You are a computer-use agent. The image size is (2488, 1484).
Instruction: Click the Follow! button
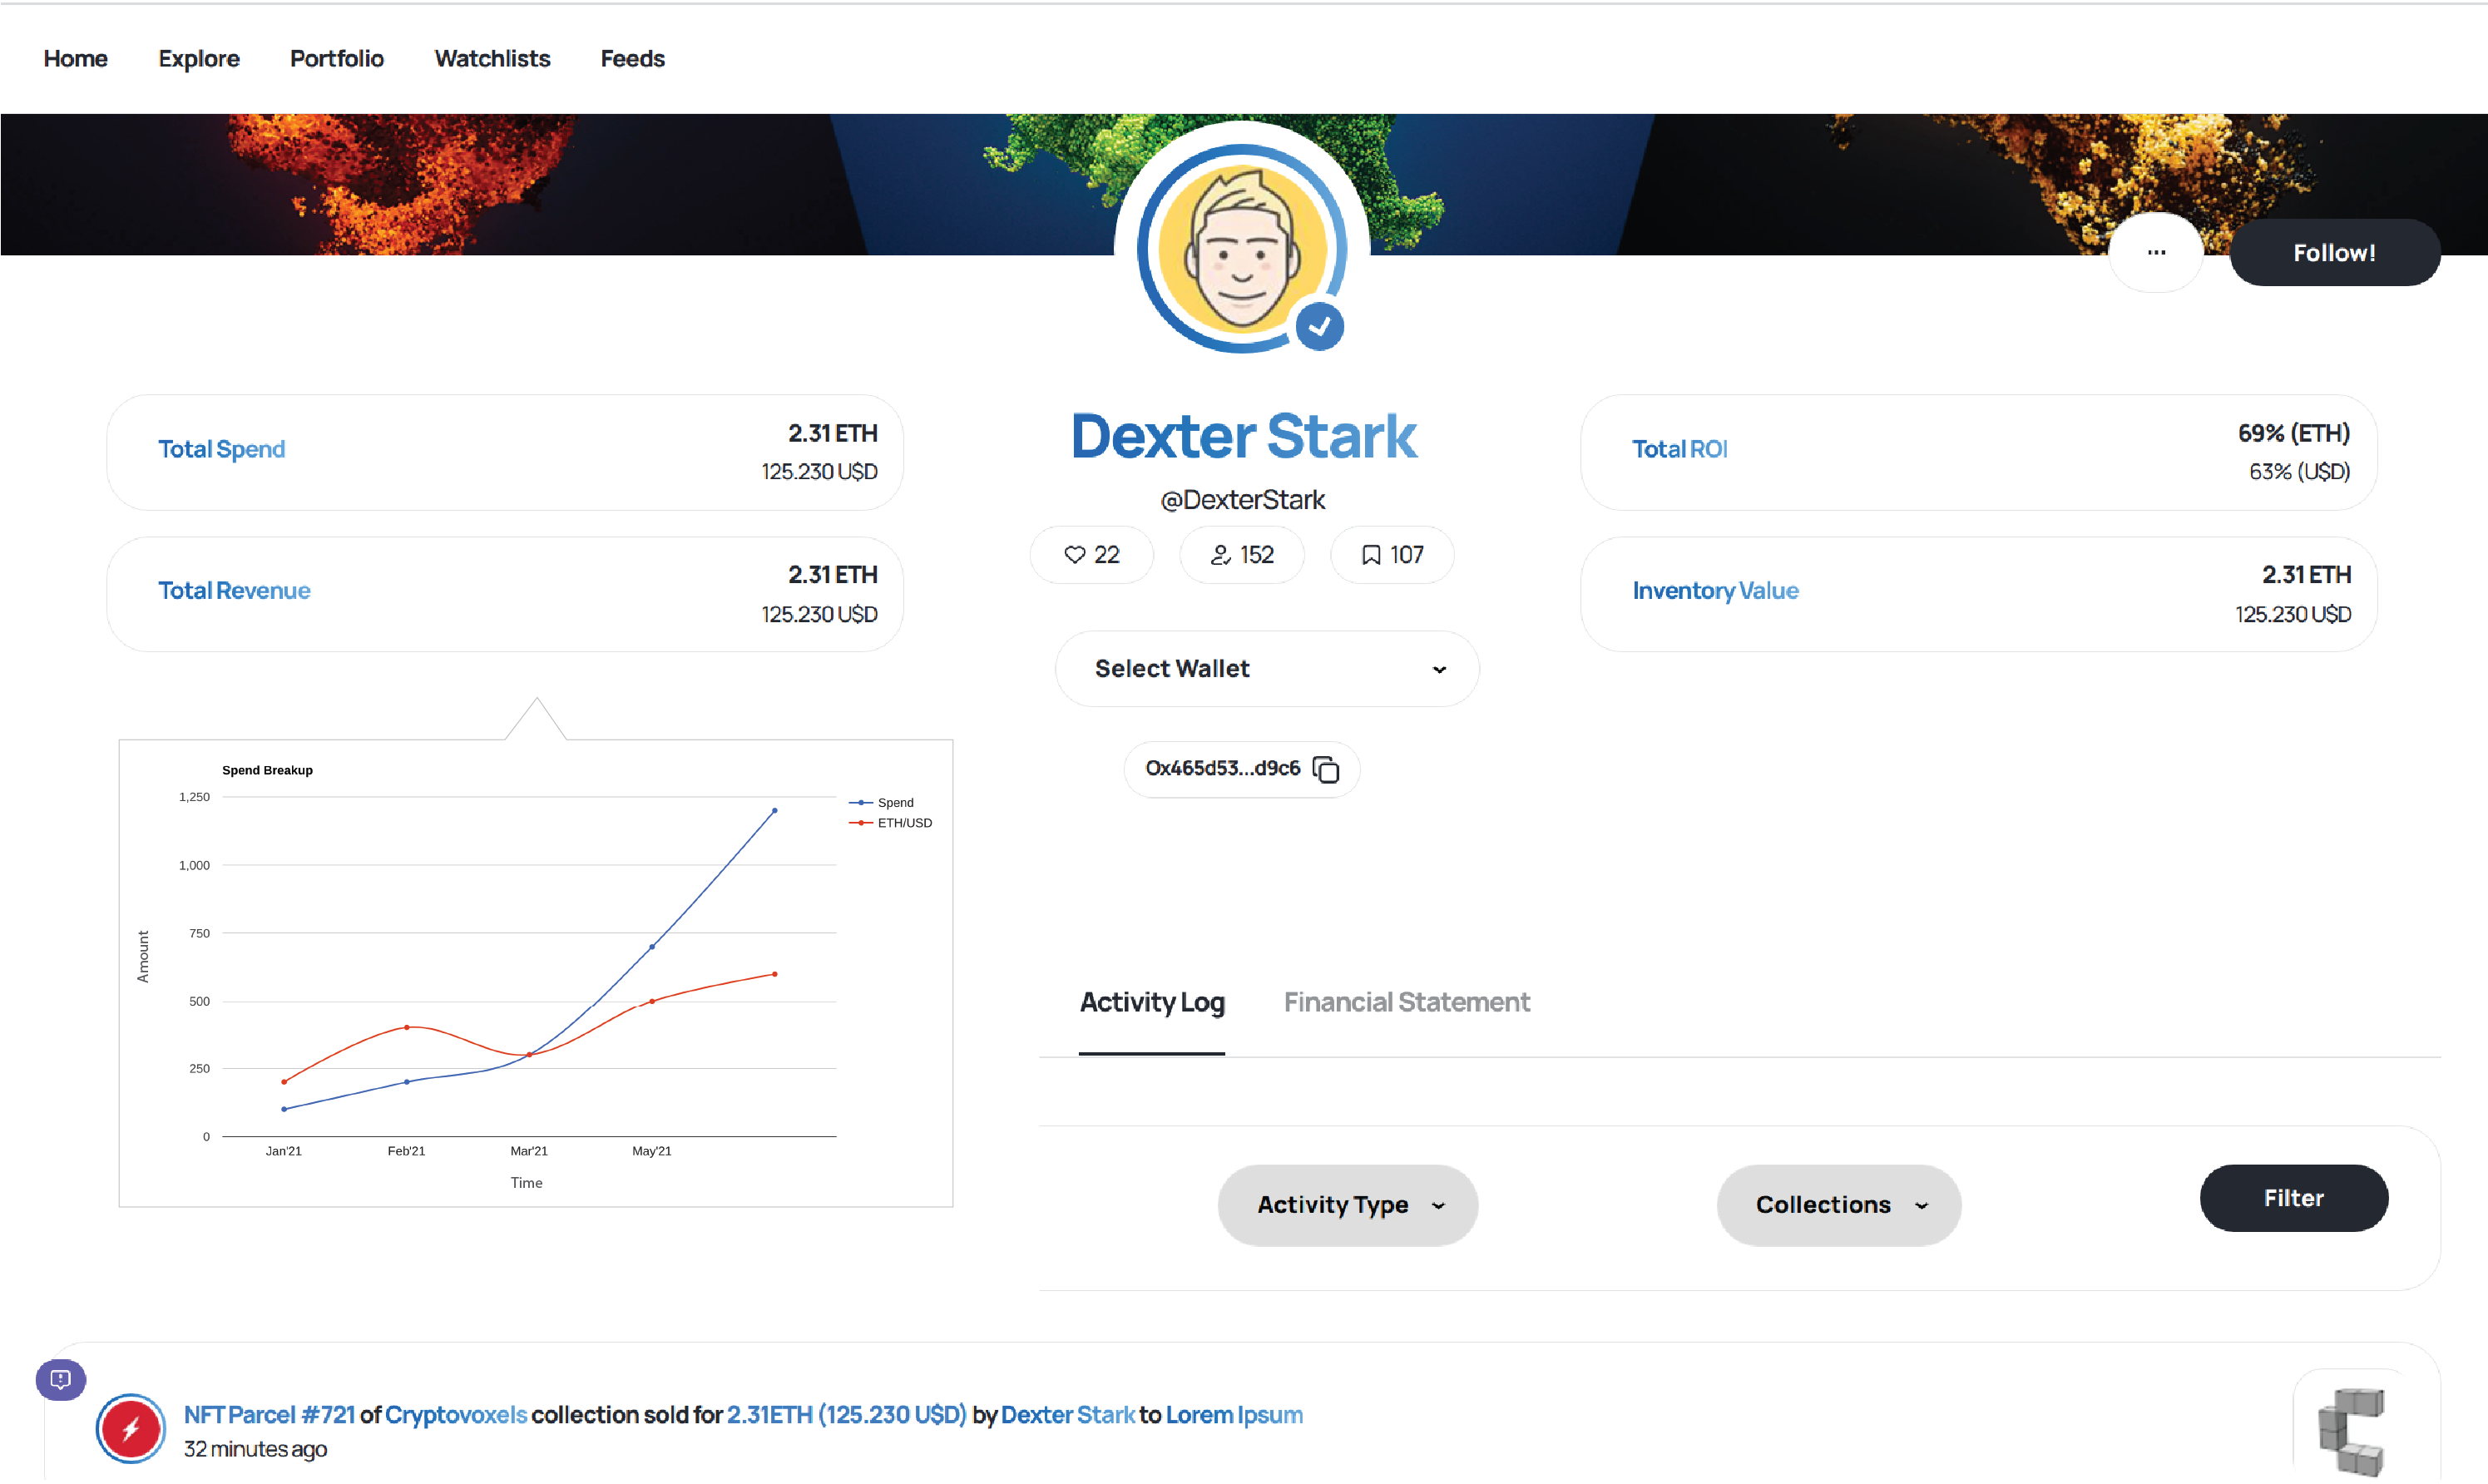tap(2334, 253)
